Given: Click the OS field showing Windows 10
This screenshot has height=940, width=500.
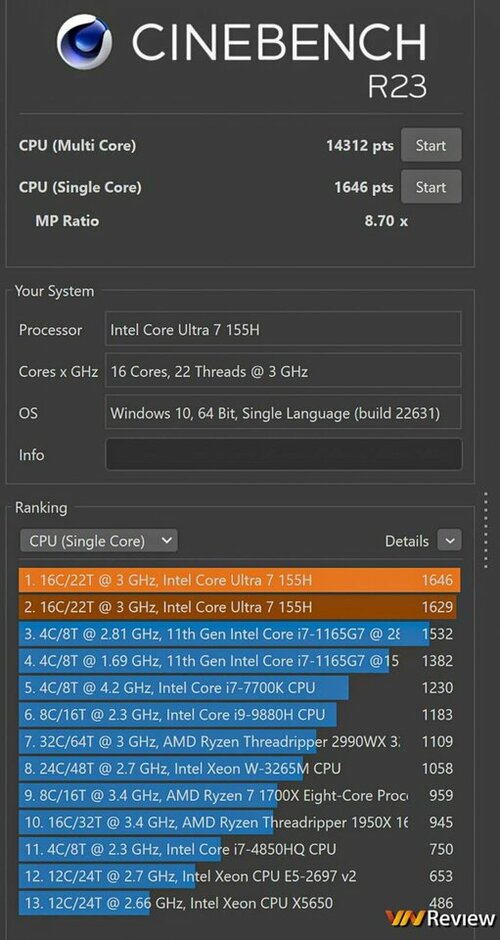Looking at the screenshot, I should coord(283,412).
